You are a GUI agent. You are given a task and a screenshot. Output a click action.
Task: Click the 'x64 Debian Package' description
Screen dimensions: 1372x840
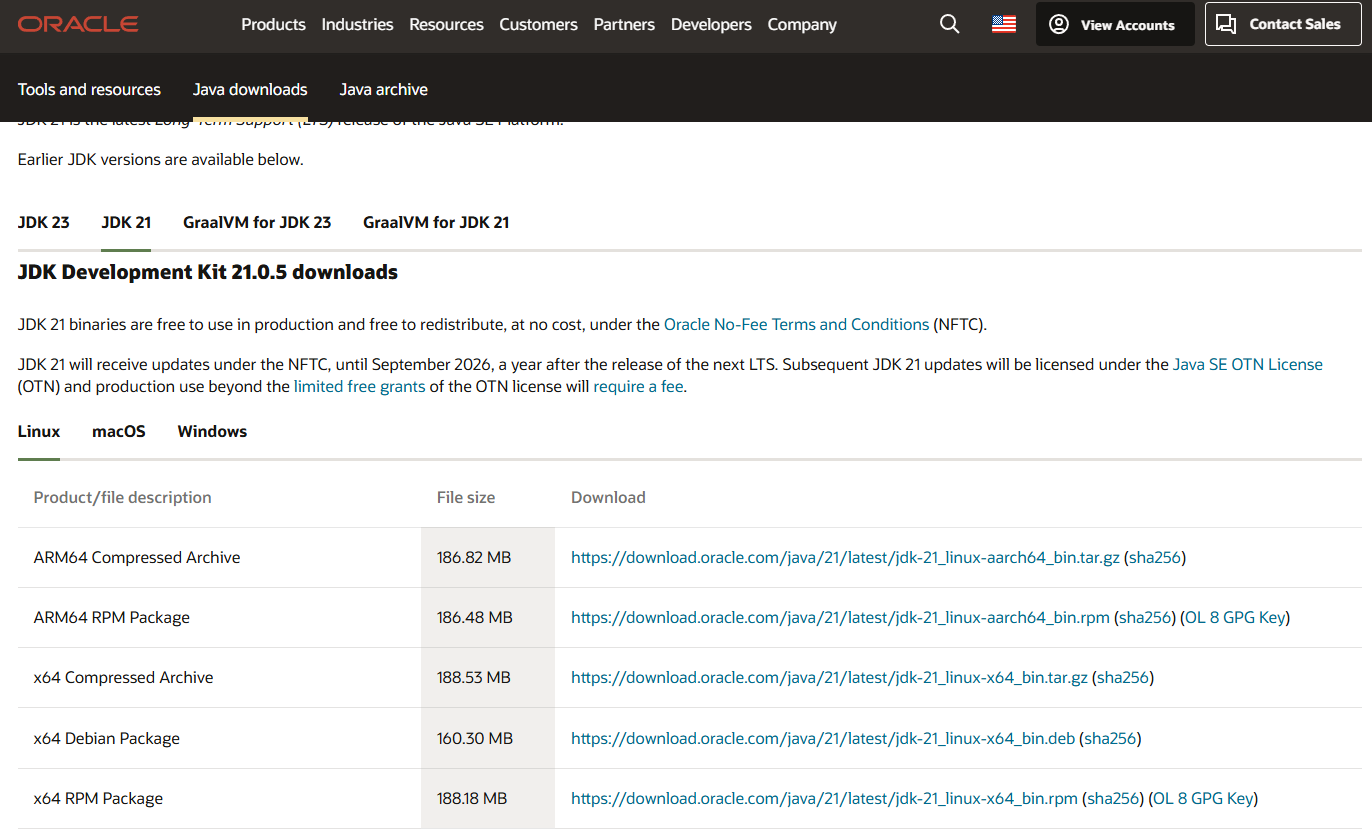pos(107,738)
